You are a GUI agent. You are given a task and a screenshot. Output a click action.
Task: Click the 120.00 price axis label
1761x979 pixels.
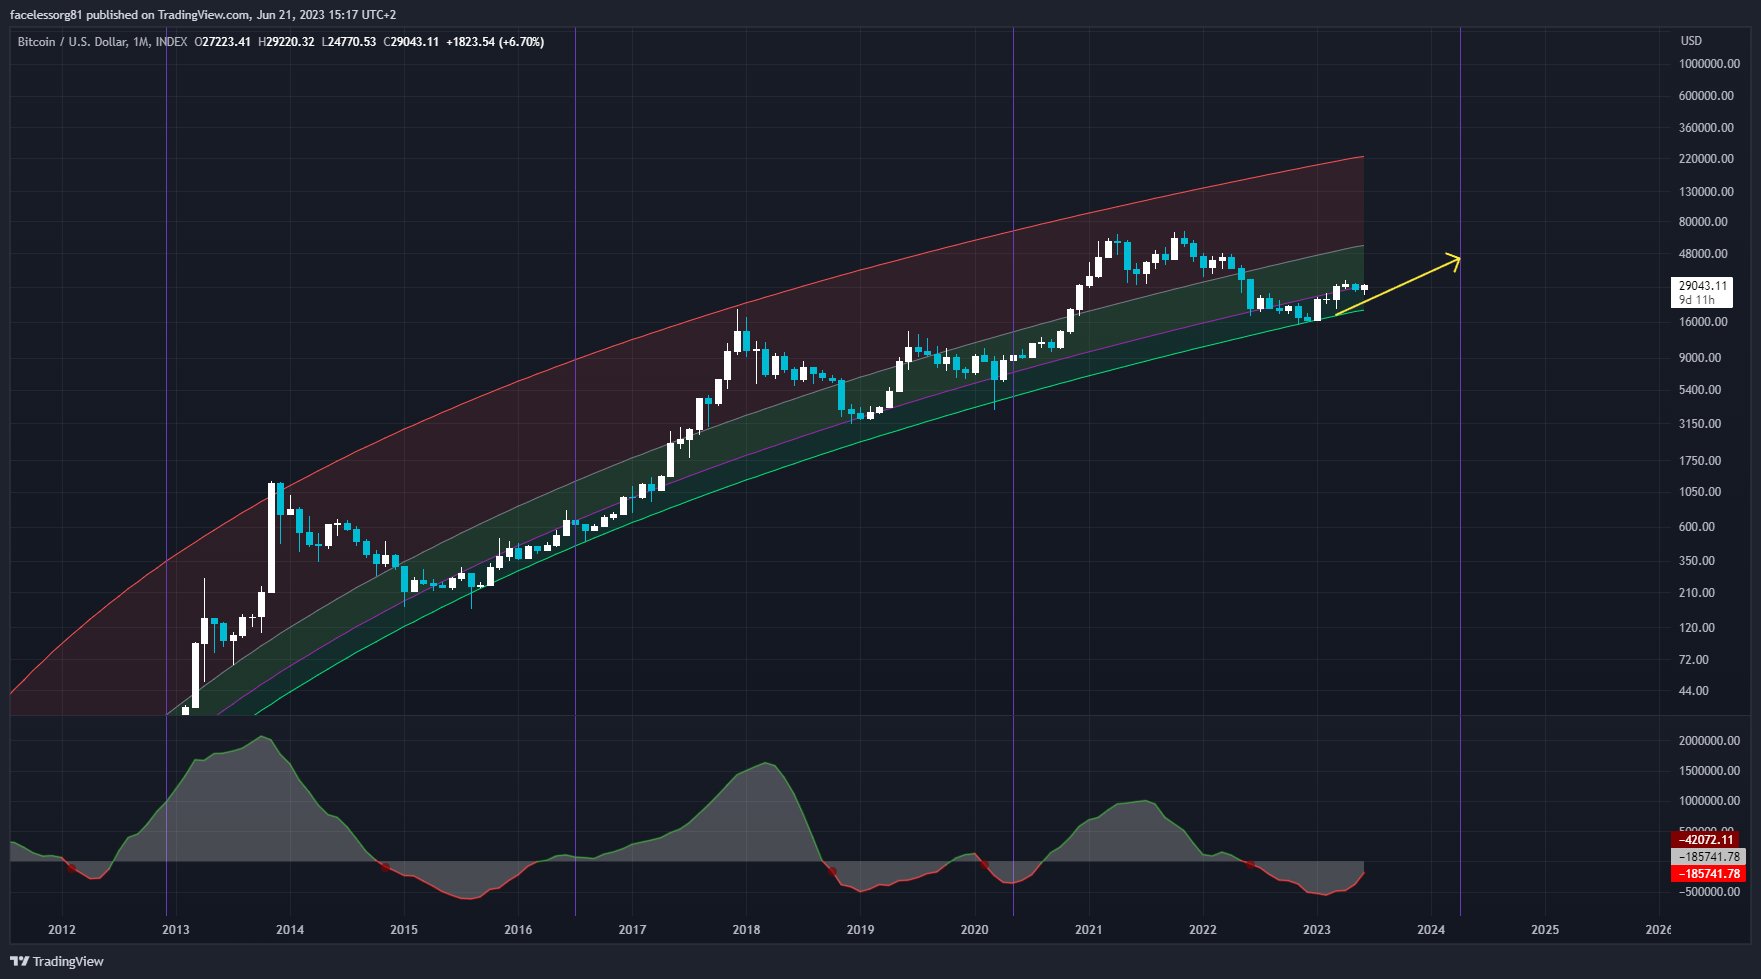pyautogui.click(x=1697, y=628)
